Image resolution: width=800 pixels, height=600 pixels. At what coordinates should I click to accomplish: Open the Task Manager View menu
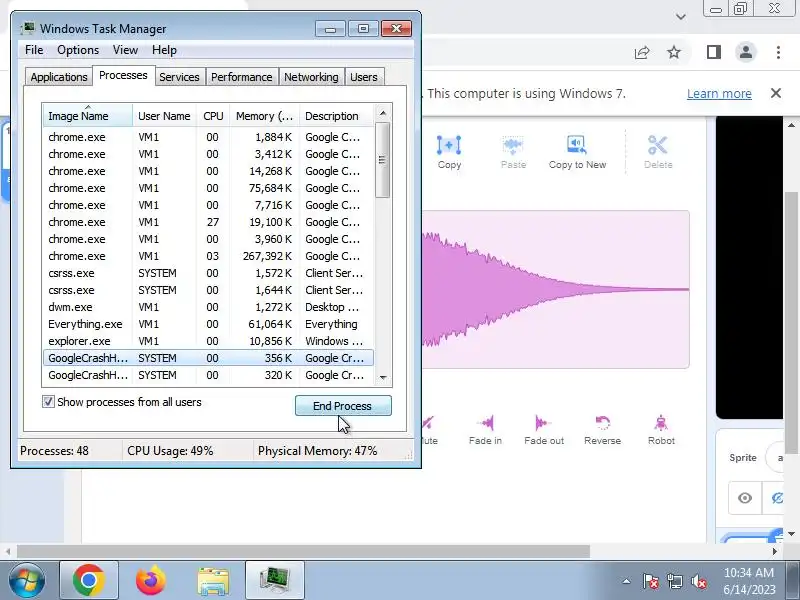pos(126,50)
